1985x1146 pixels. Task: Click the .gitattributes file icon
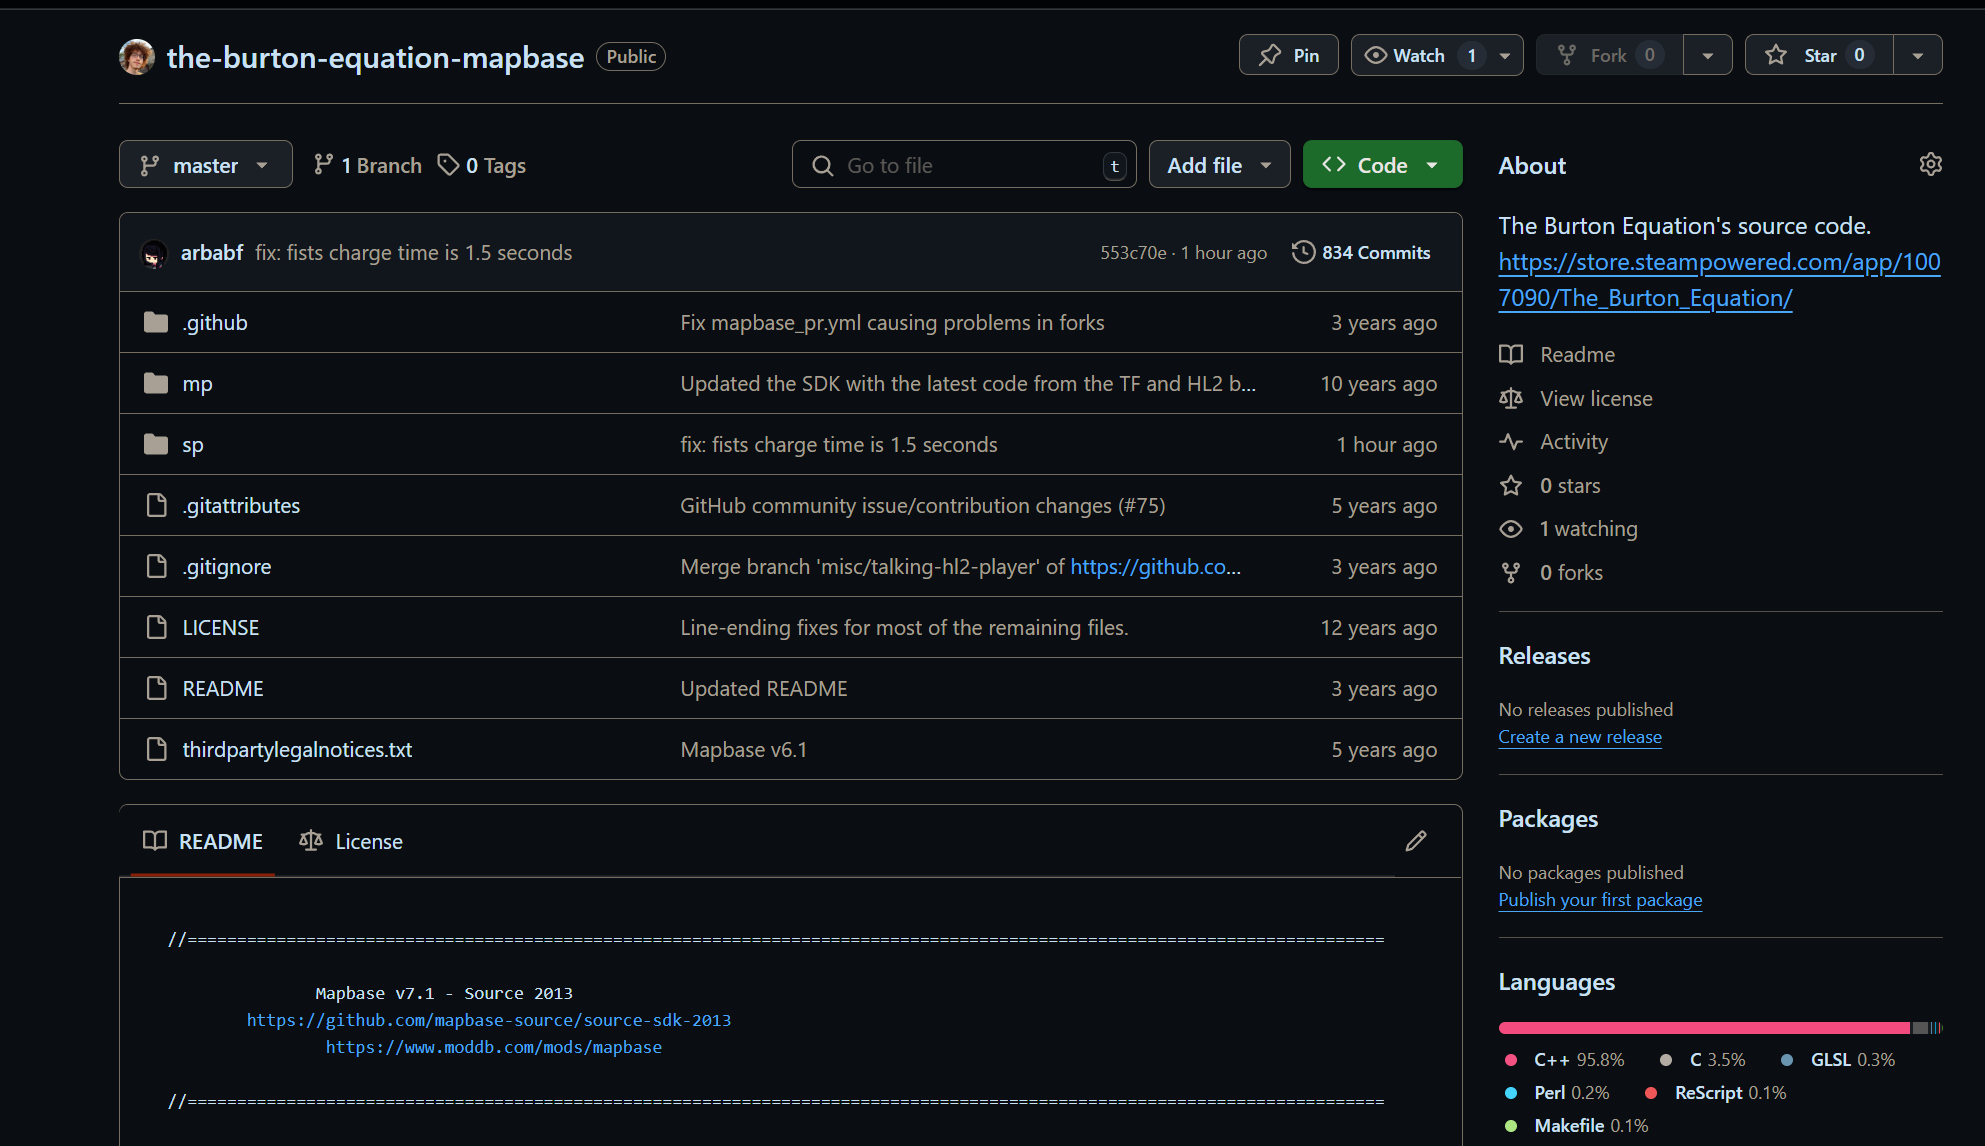point(156,505)
